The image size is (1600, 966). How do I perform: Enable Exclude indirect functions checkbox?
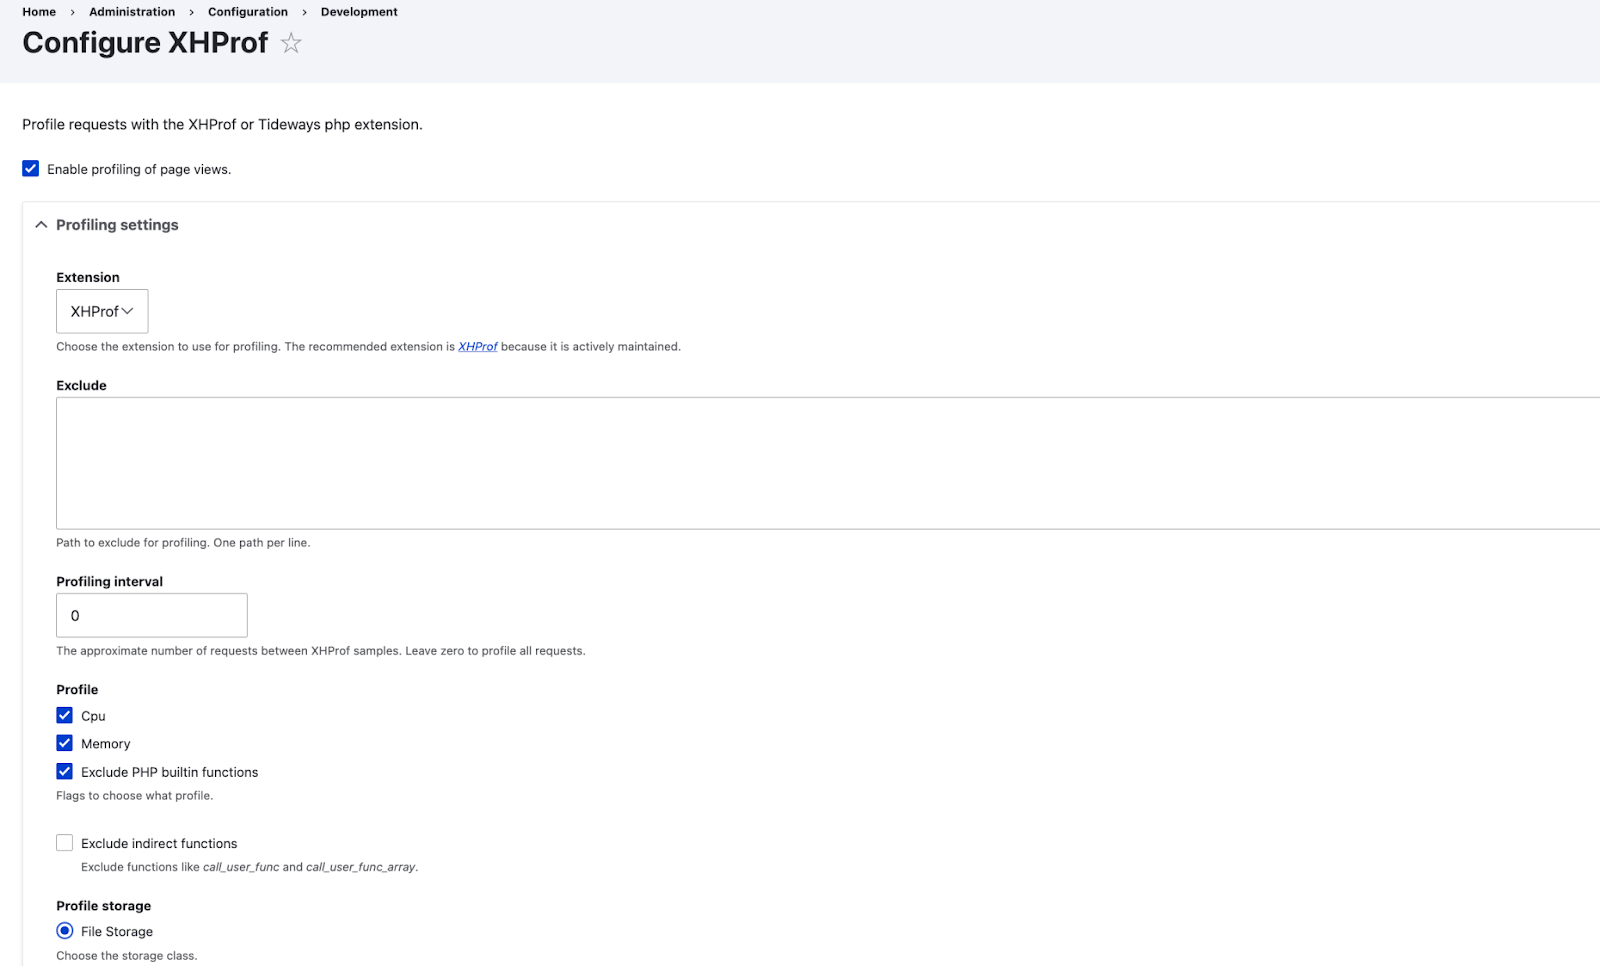65,843
